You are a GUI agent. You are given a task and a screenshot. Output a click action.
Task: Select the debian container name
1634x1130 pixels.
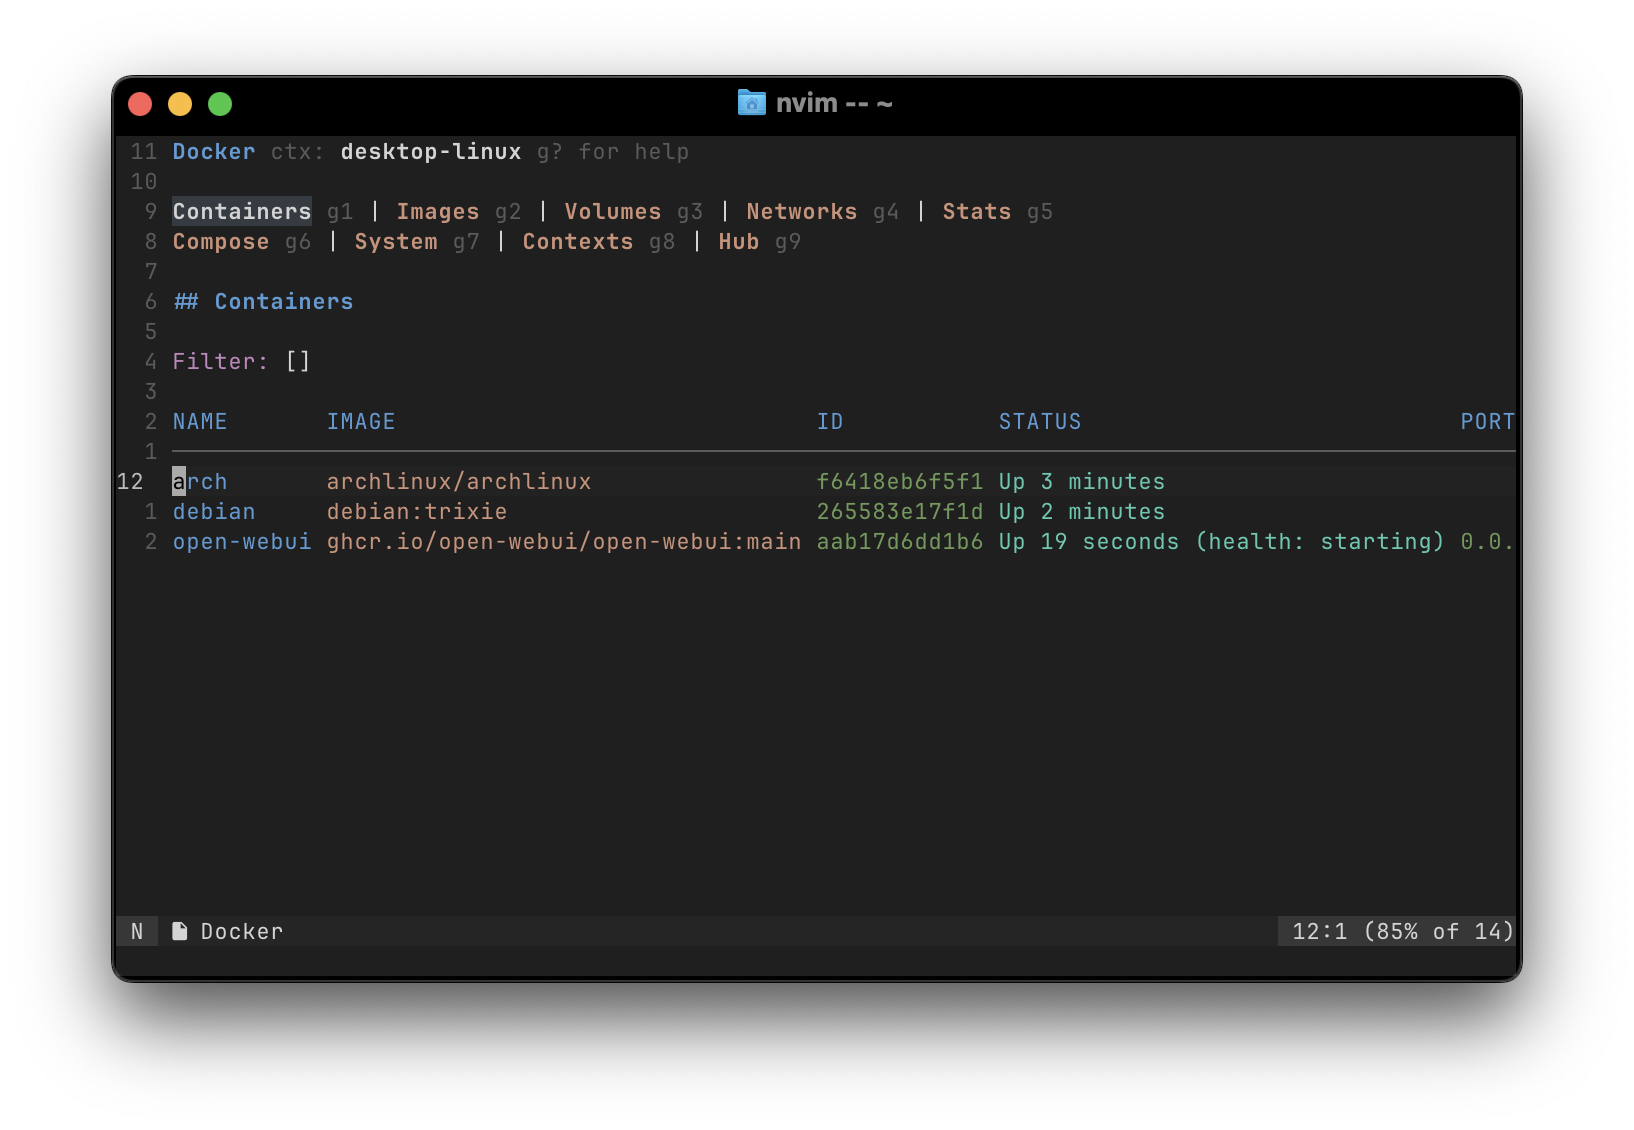[214, 511]
